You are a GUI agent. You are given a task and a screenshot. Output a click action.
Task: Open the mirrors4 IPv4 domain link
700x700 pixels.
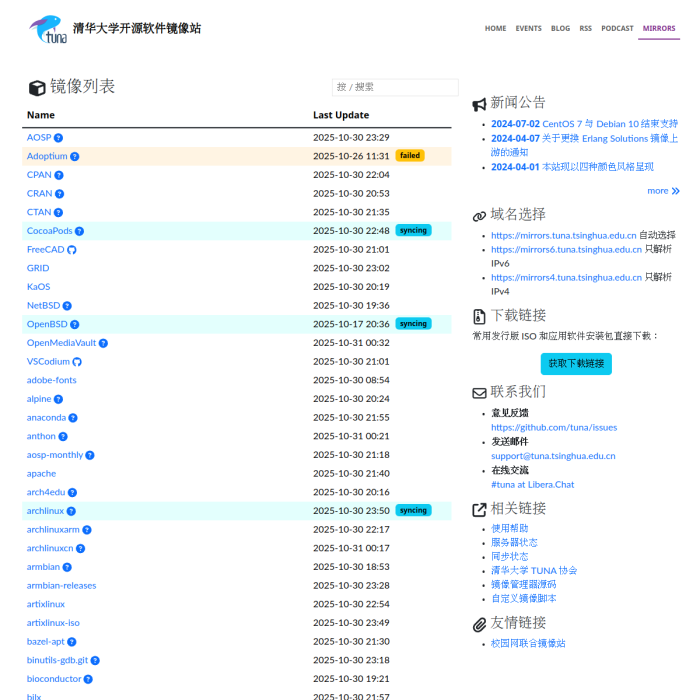tap(566, 278)
